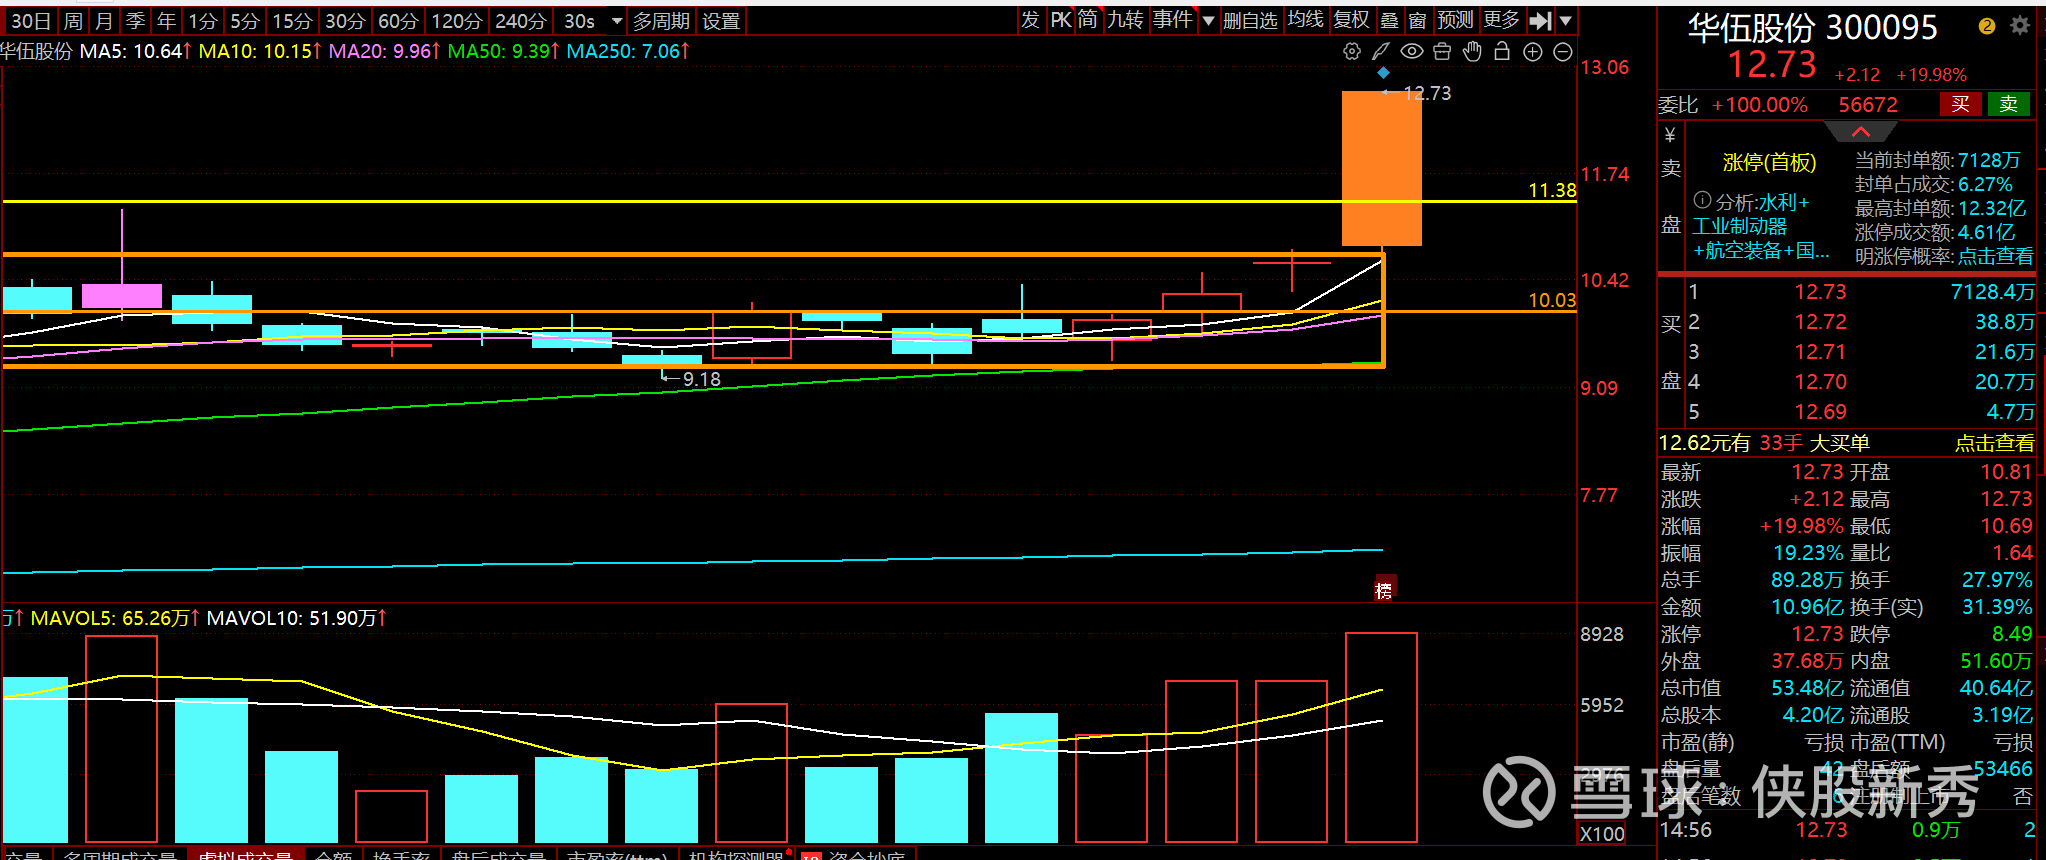The image size is (2046, 860).
Task: Click the yellow number 2 badge
Action: coord(1987,26)
